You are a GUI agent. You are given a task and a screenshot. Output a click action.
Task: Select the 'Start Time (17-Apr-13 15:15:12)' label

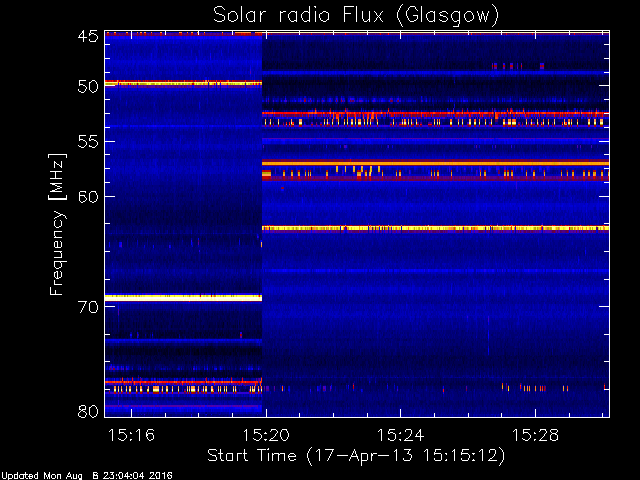tap(356, 456)
